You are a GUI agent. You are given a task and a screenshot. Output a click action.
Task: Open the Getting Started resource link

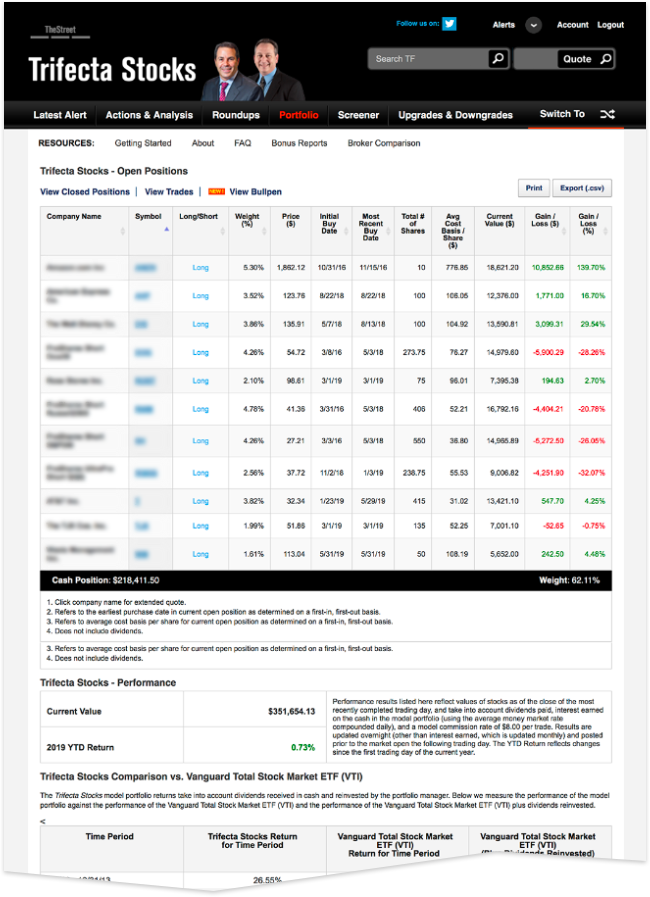click(x=142, y=143)
